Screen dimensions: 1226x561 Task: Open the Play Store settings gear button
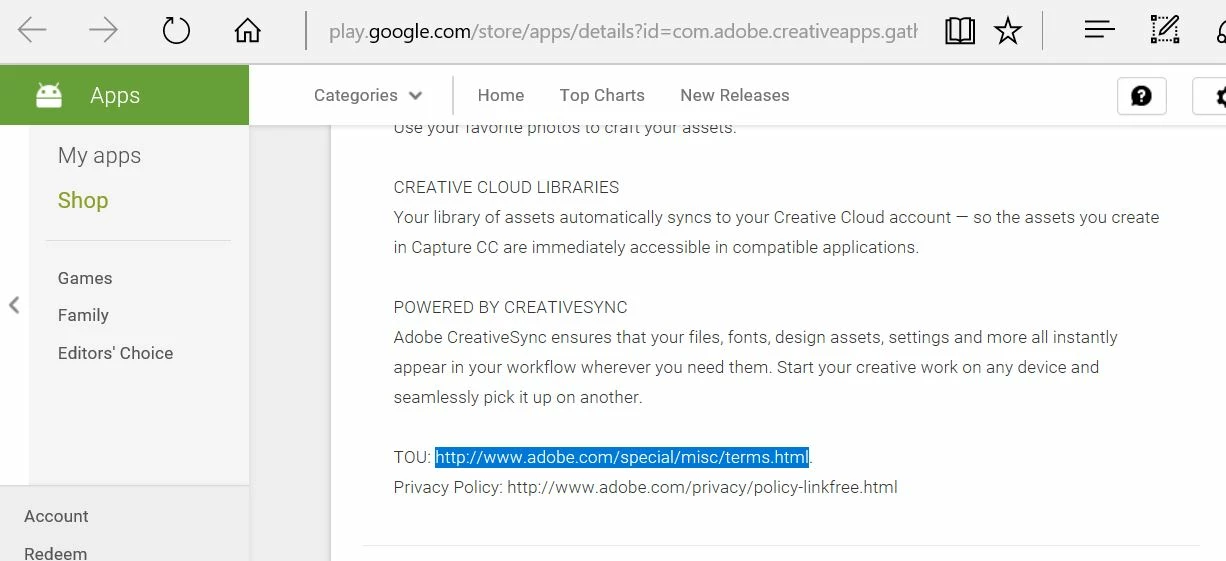tap(1210, 96)
